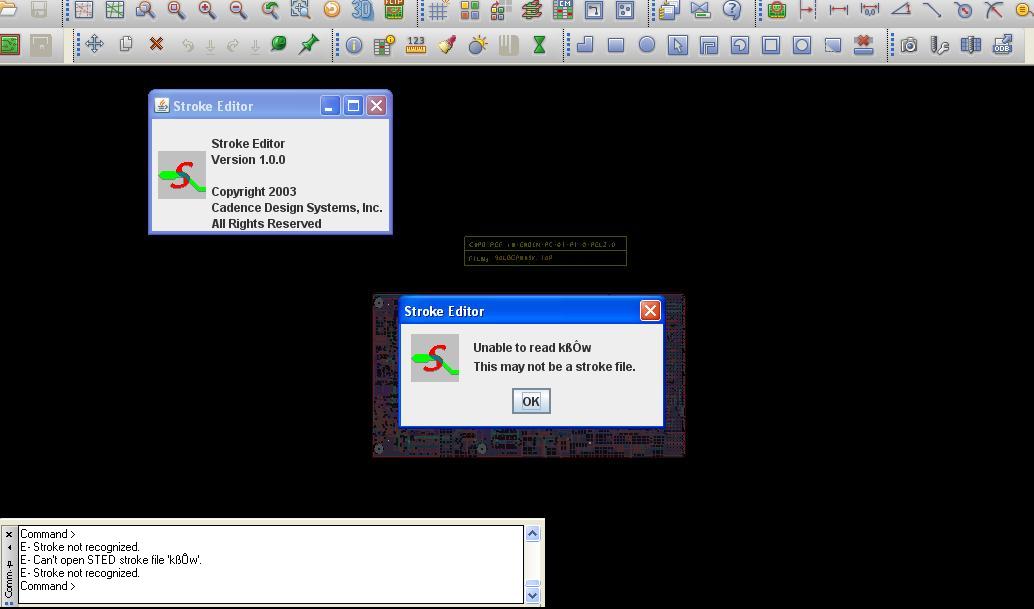This screenshot has height=609, width=1034.
Task: Click the red X Delete tool
Action: (156, 45)
